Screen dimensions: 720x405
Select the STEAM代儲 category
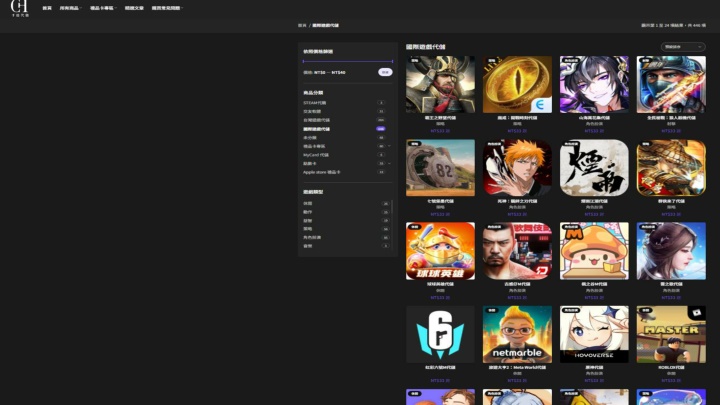click(315, 103)
